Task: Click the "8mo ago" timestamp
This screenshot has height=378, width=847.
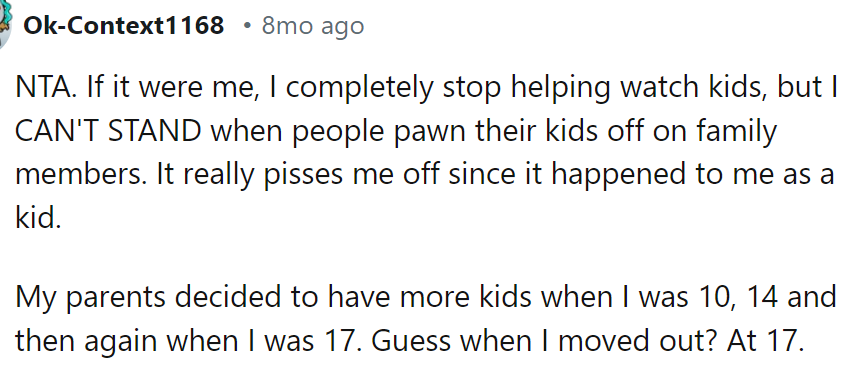Action: tap(313, 26)
